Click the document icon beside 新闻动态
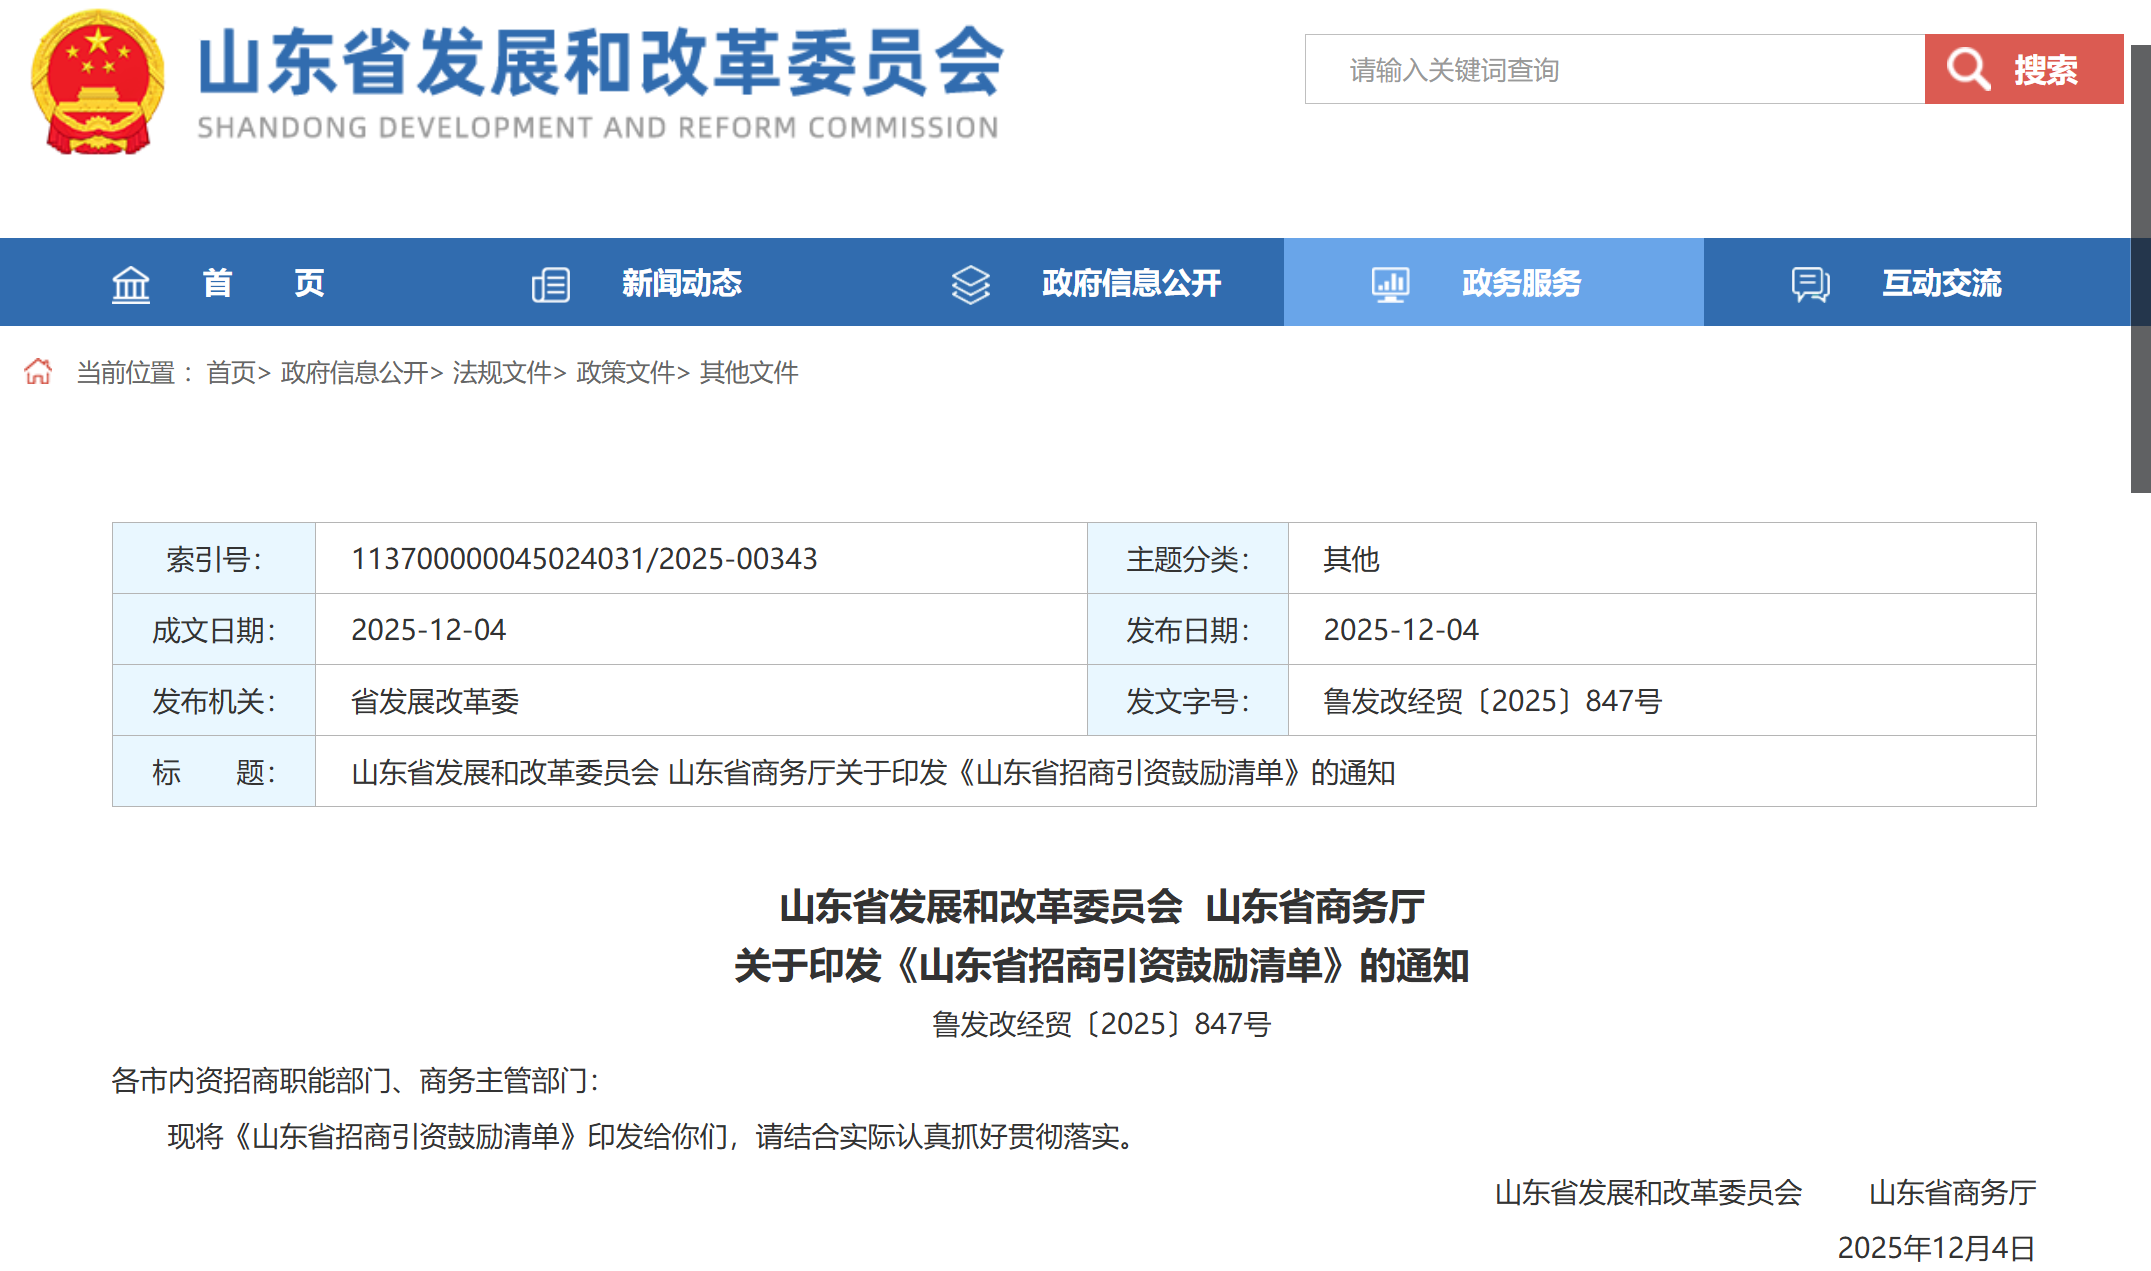Image resolution: width=2151 pixels, height=1271 pixels. tap(552, 283)
